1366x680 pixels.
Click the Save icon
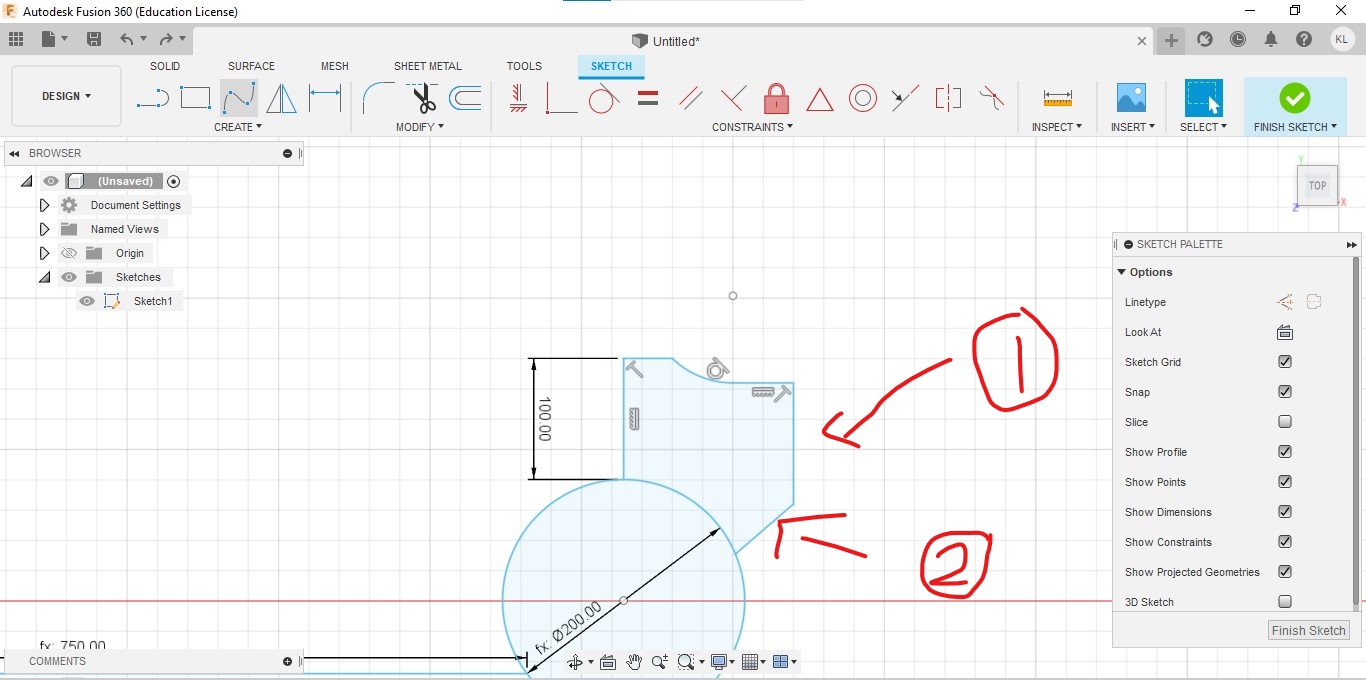tap(93, 39)
